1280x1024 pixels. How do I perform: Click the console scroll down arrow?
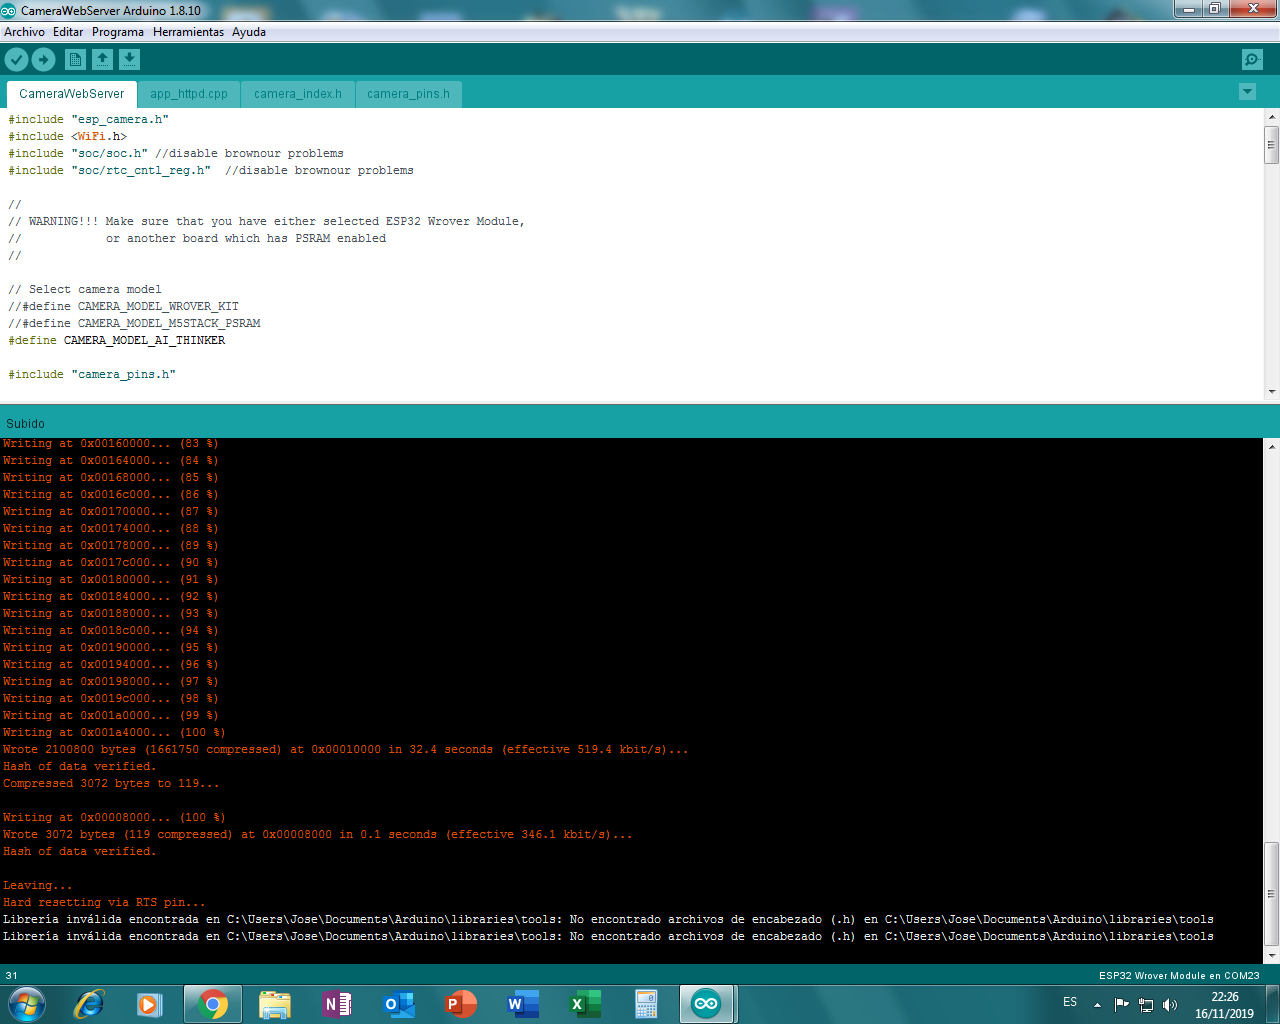(1272, 955)
